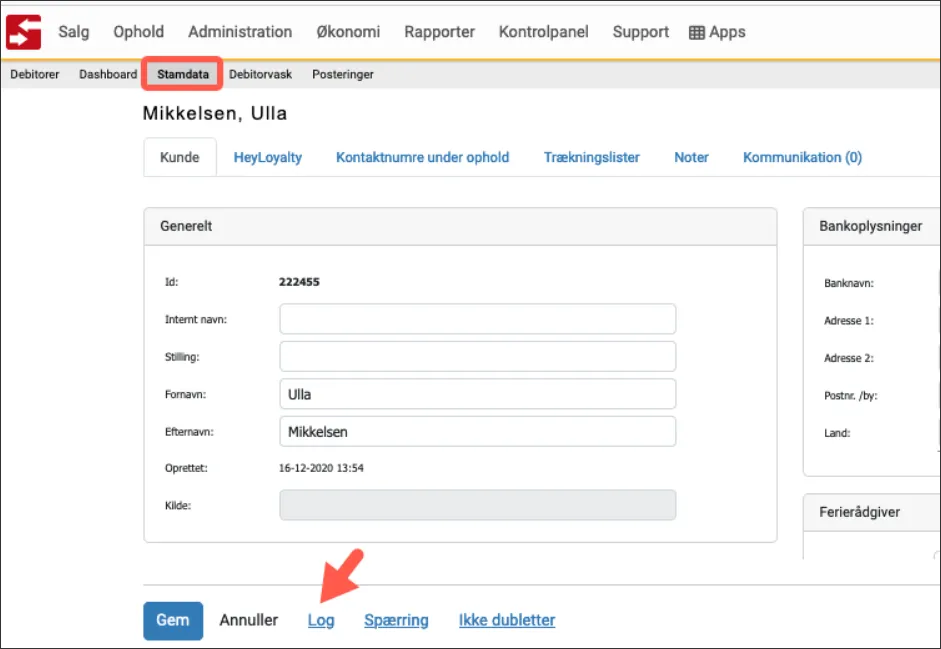Open the Kontrolpanel menu

(543, 31)
